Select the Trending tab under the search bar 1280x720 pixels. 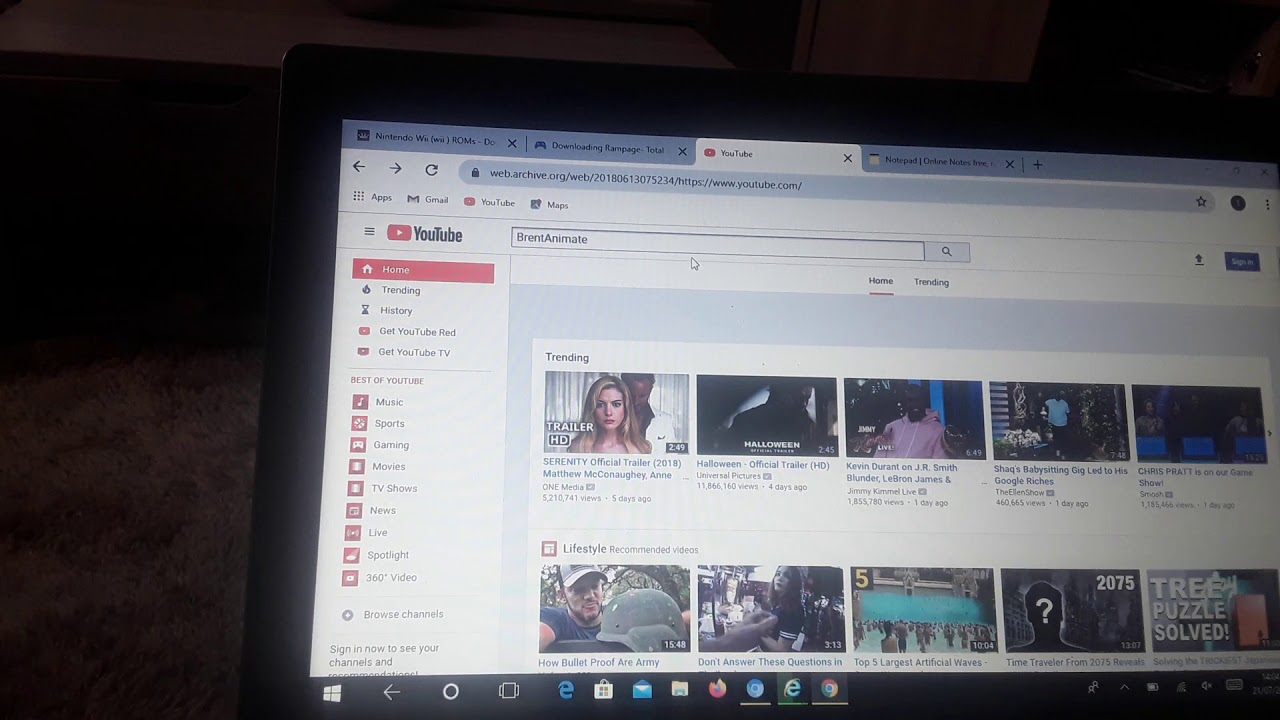(931, 282)
